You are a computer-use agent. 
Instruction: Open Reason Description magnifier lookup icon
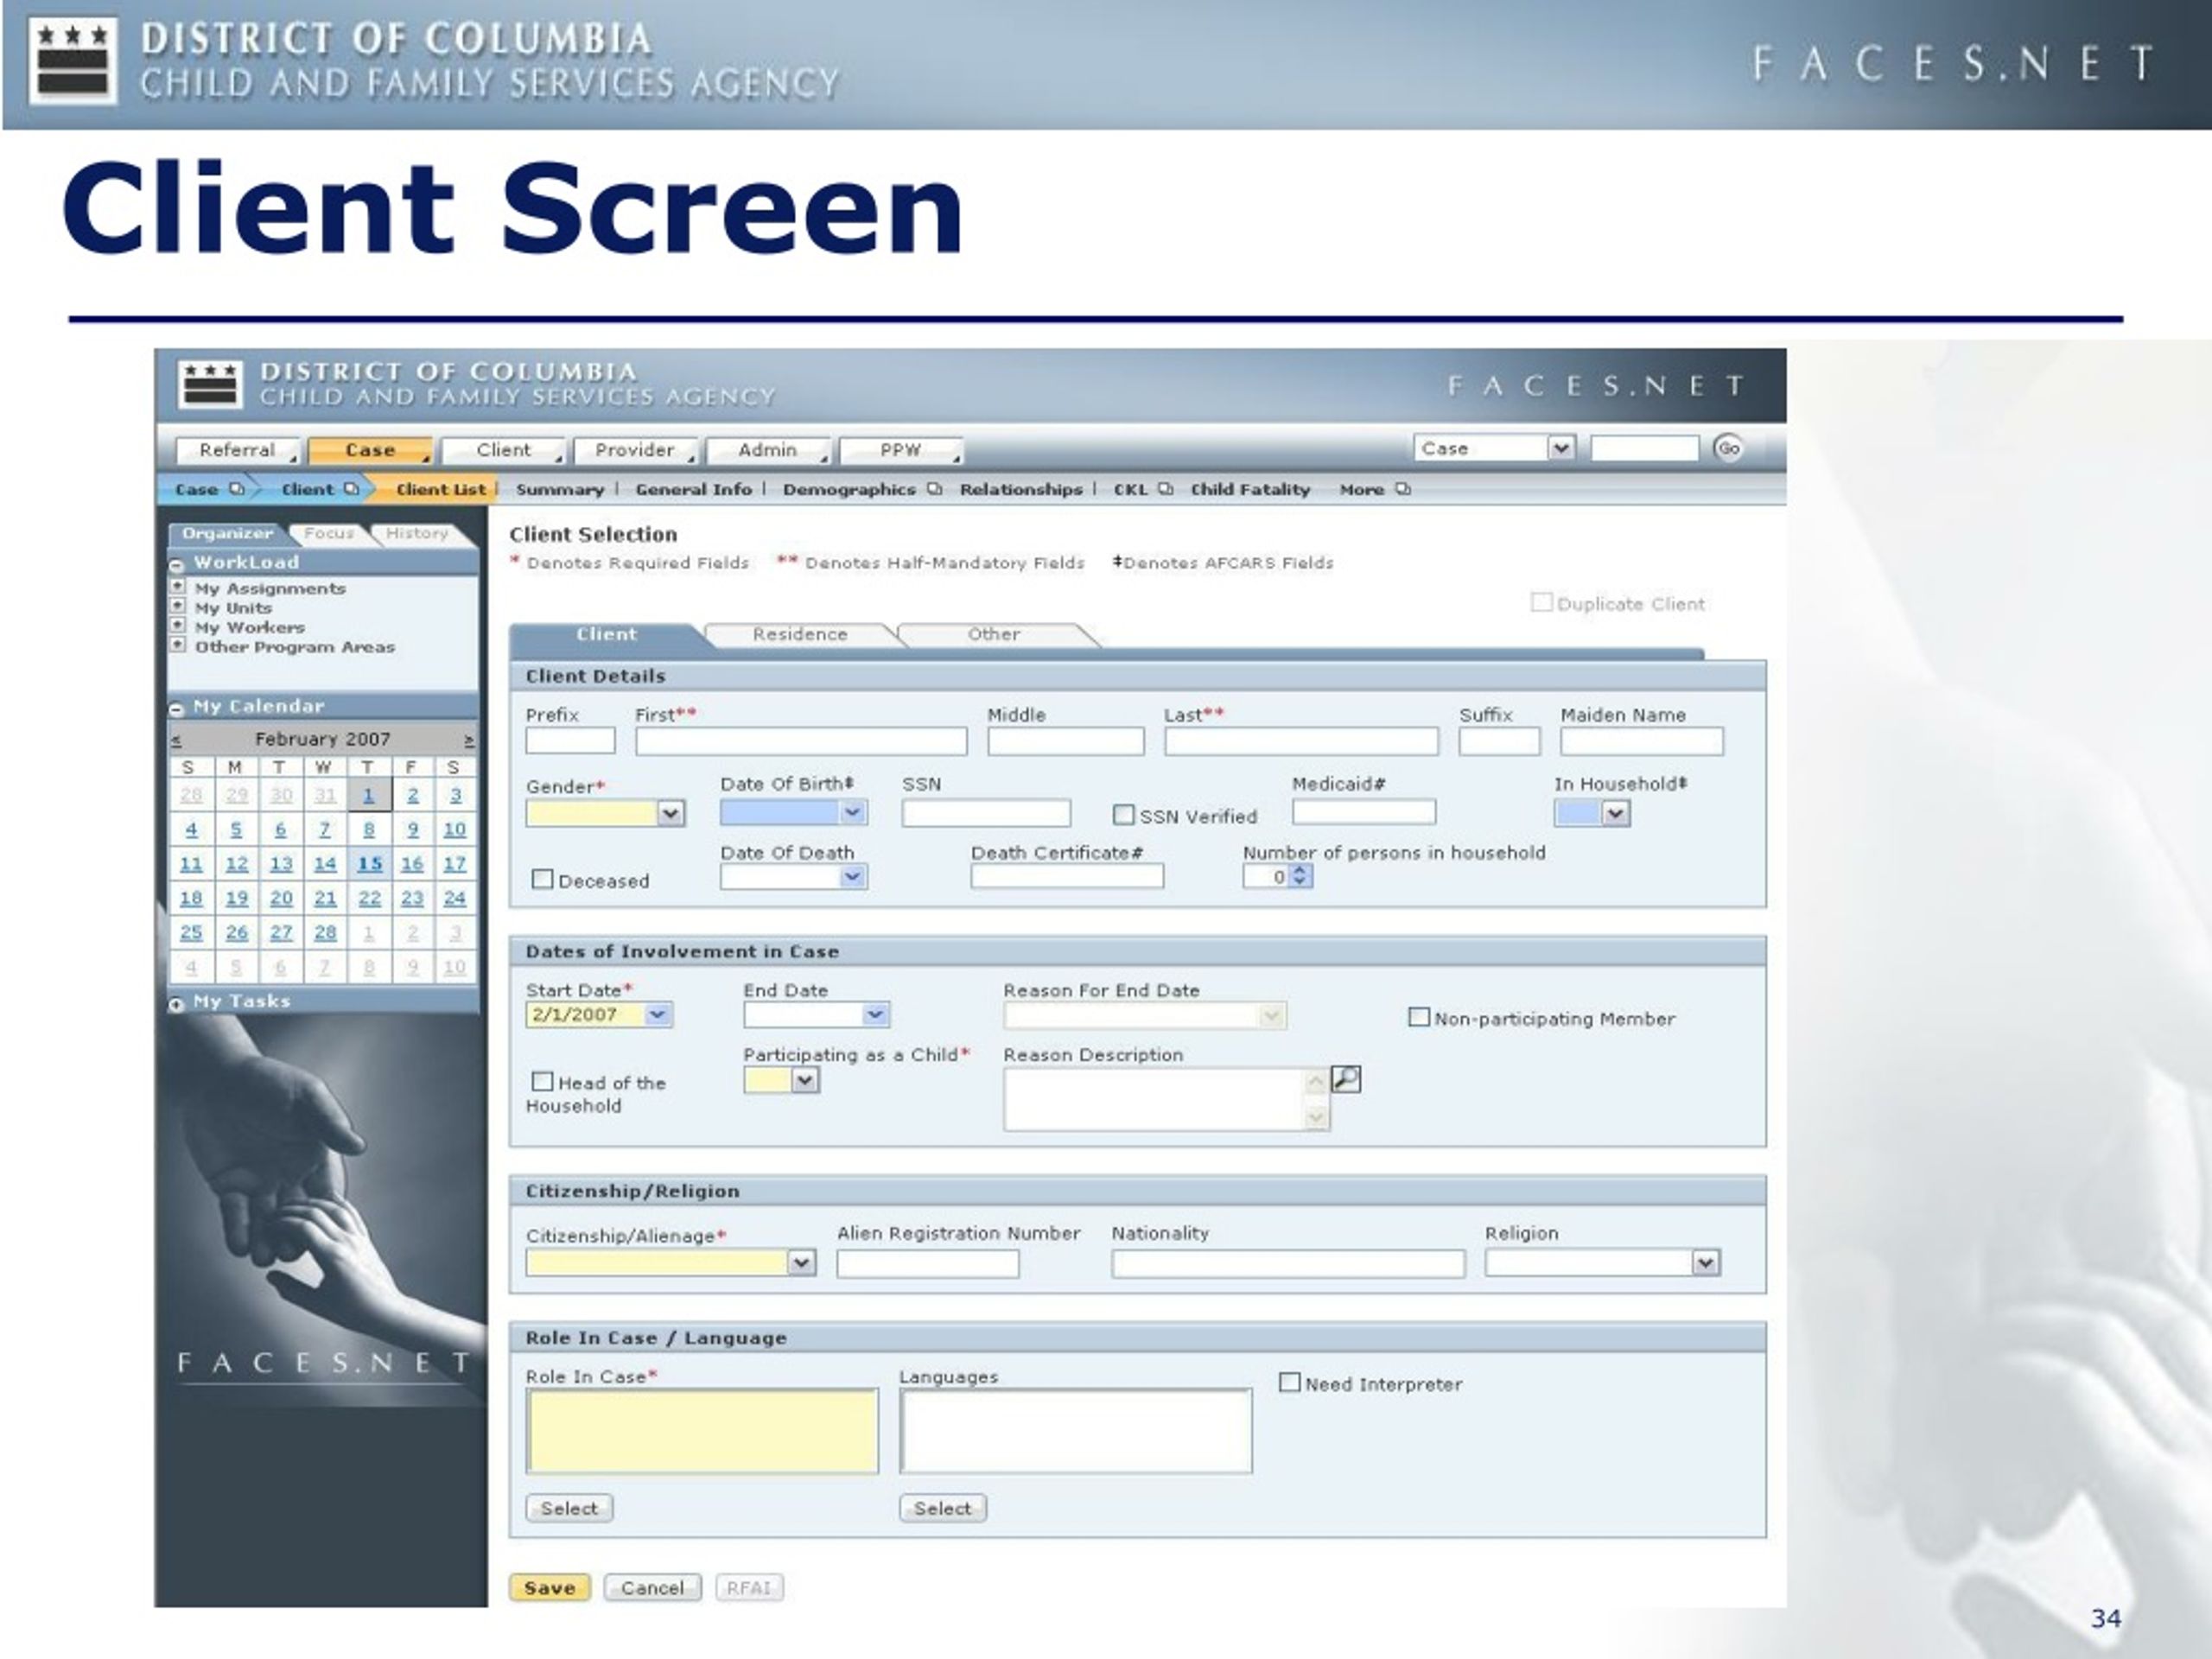pos(1346,1080)
